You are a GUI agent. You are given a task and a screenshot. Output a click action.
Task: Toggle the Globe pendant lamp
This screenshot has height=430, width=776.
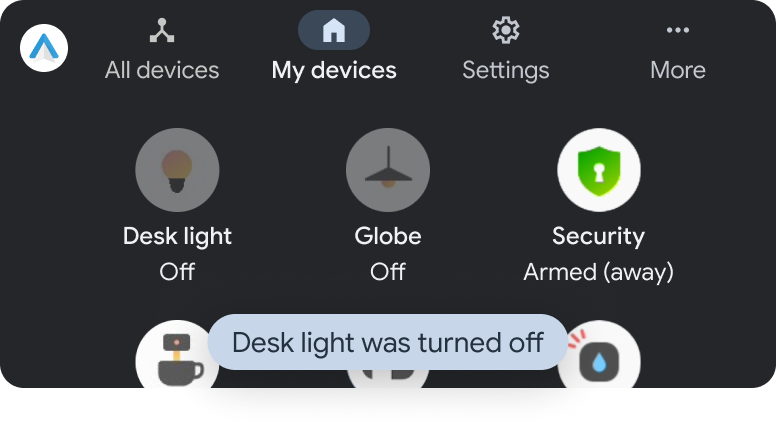(x=388, y=170)
